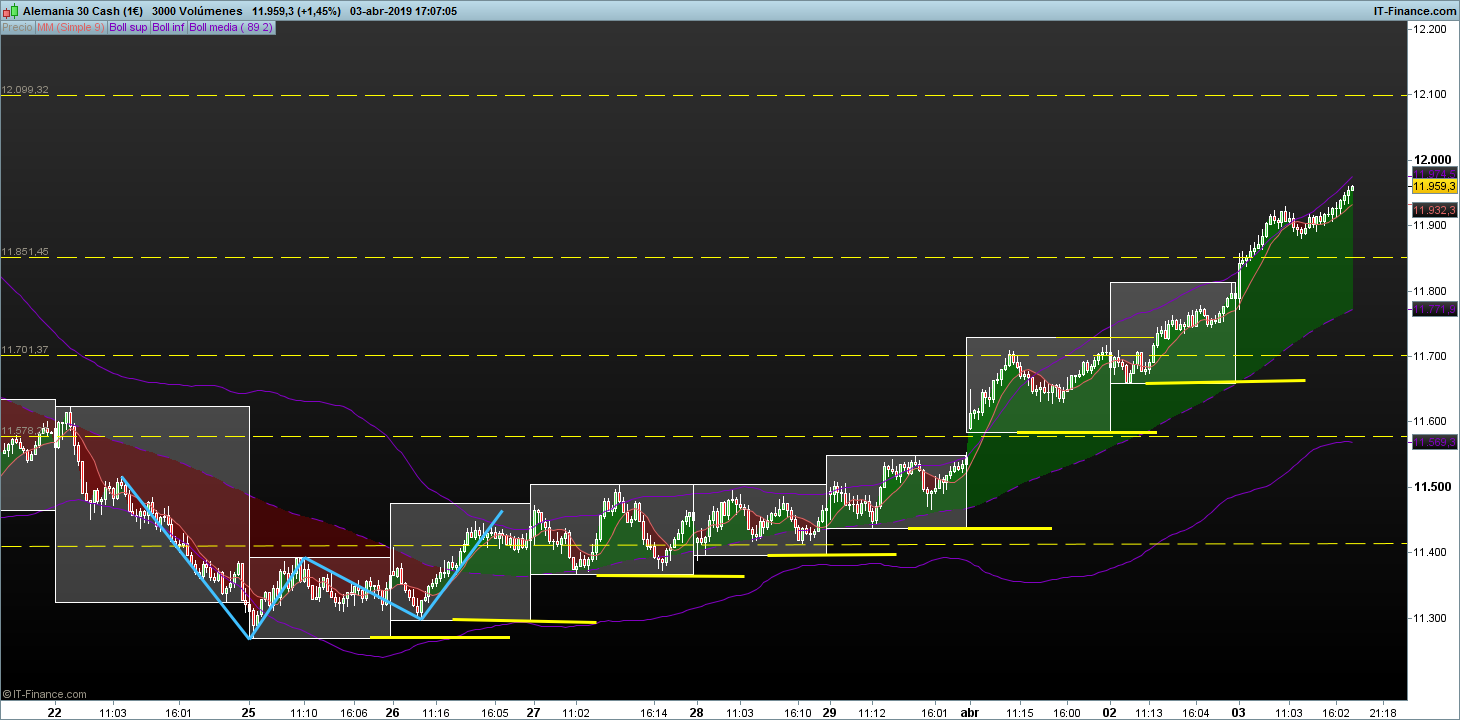Click the 3000 Volúmenes timeframe label
The image size is (1460, 720).
coord(196,11)
